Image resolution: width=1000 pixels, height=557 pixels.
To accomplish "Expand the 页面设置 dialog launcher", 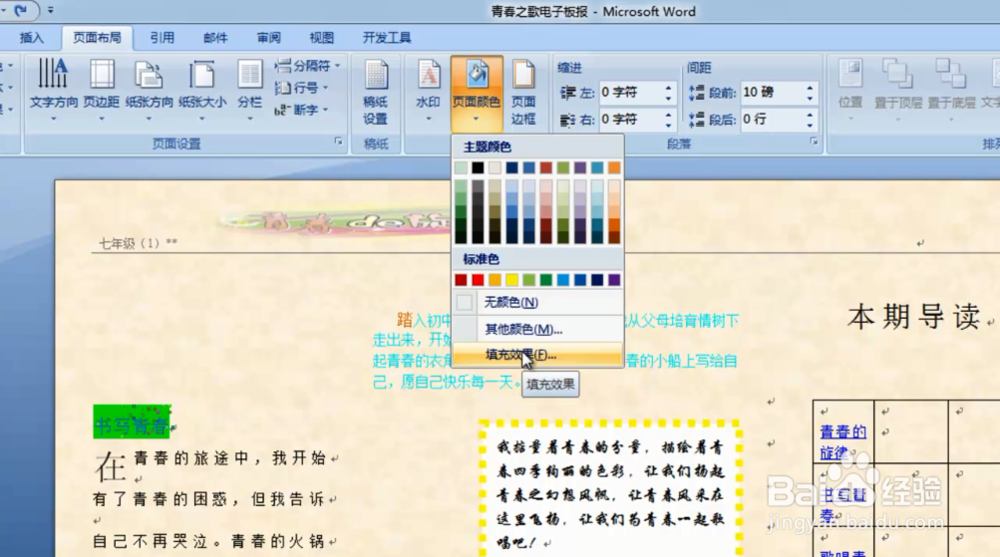I will pos(338,142).
